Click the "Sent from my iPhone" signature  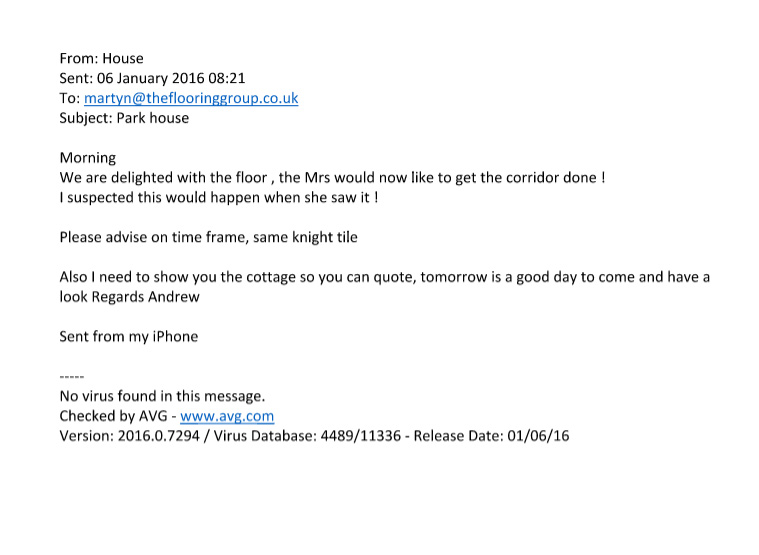(129, 337)
